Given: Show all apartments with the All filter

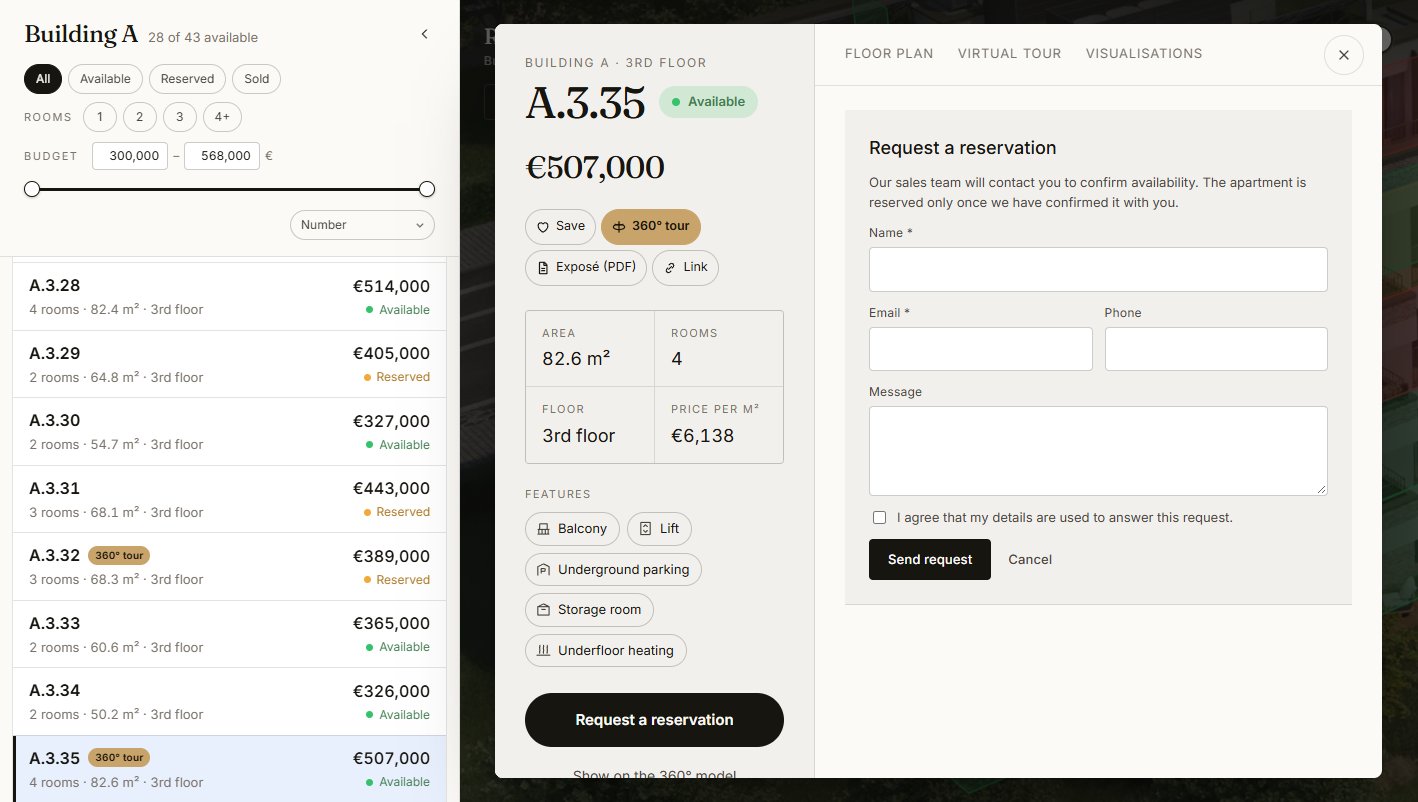Looking at the screenshot, I should pyautogui.click(x=43, y=79).
